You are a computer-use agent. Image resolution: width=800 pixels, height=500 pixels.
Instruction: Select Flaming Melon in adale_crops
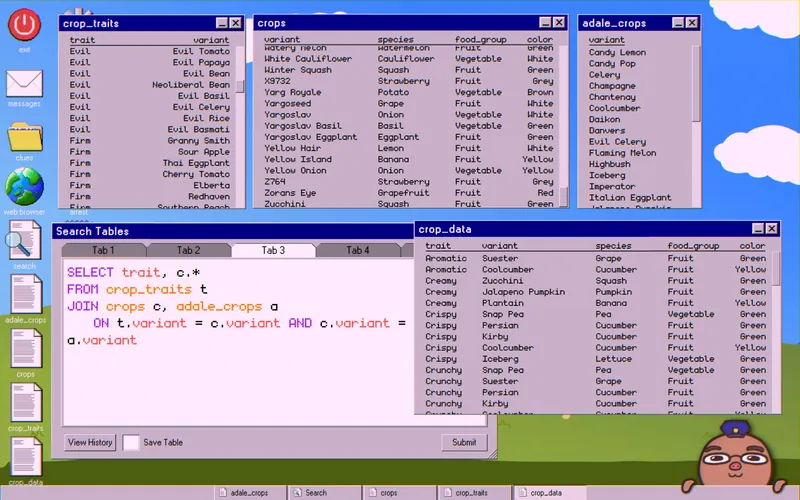tap(622, 153)
